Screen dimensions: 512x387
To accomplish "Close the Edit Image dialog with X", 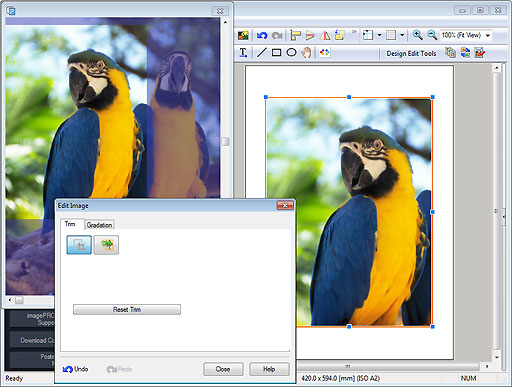I will click(285, 205).
